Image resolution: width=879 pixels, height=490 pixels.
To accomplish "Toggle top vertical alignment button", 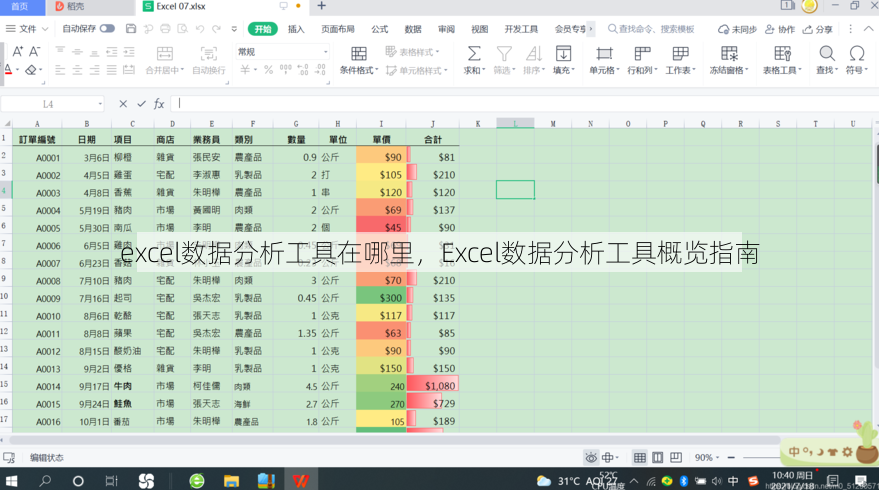I will click(60, 52).
